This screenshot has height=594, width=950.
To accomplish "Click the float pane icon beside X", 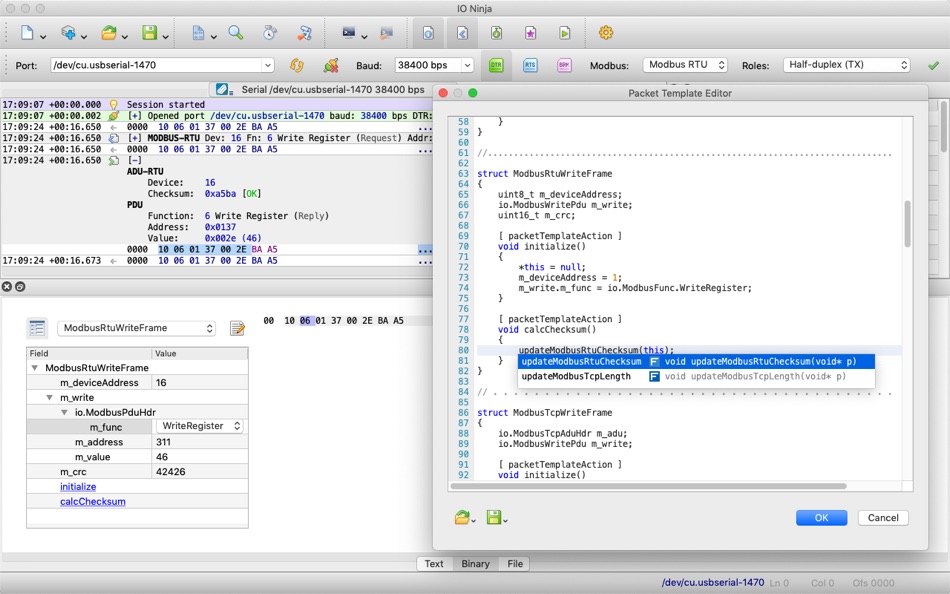I will coord(20,287).
